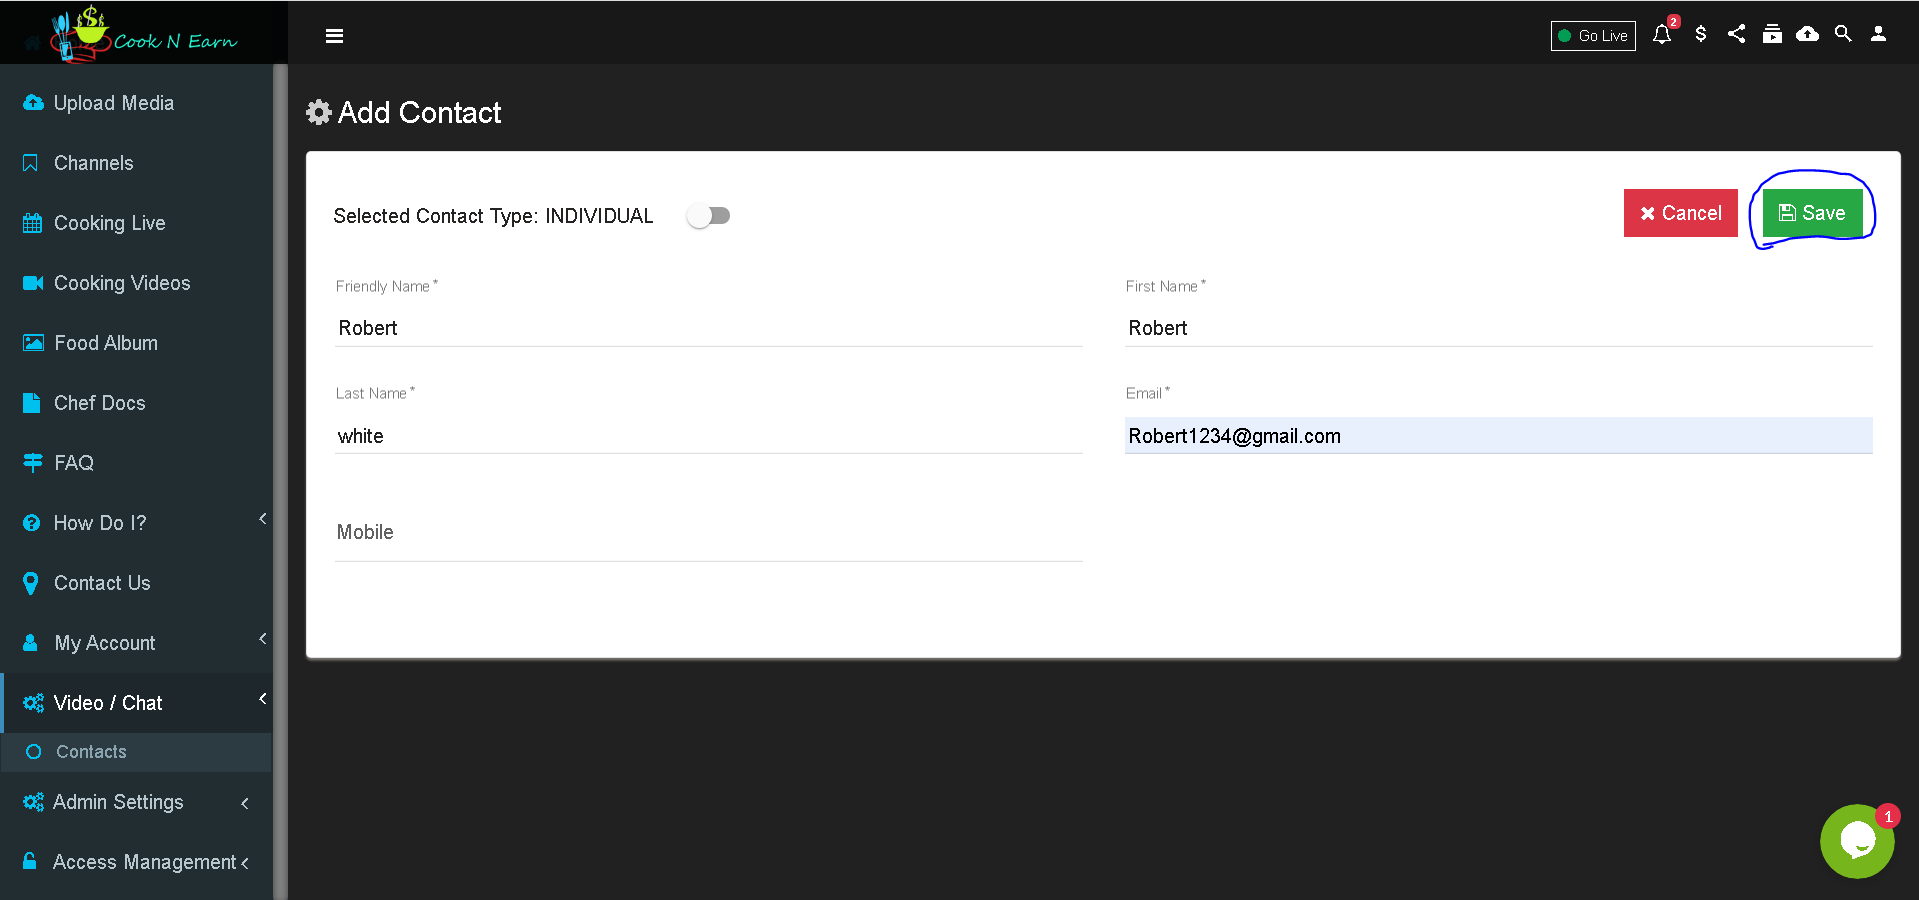
Task: Open the video library icon in header
Action: pos(1772,34)
